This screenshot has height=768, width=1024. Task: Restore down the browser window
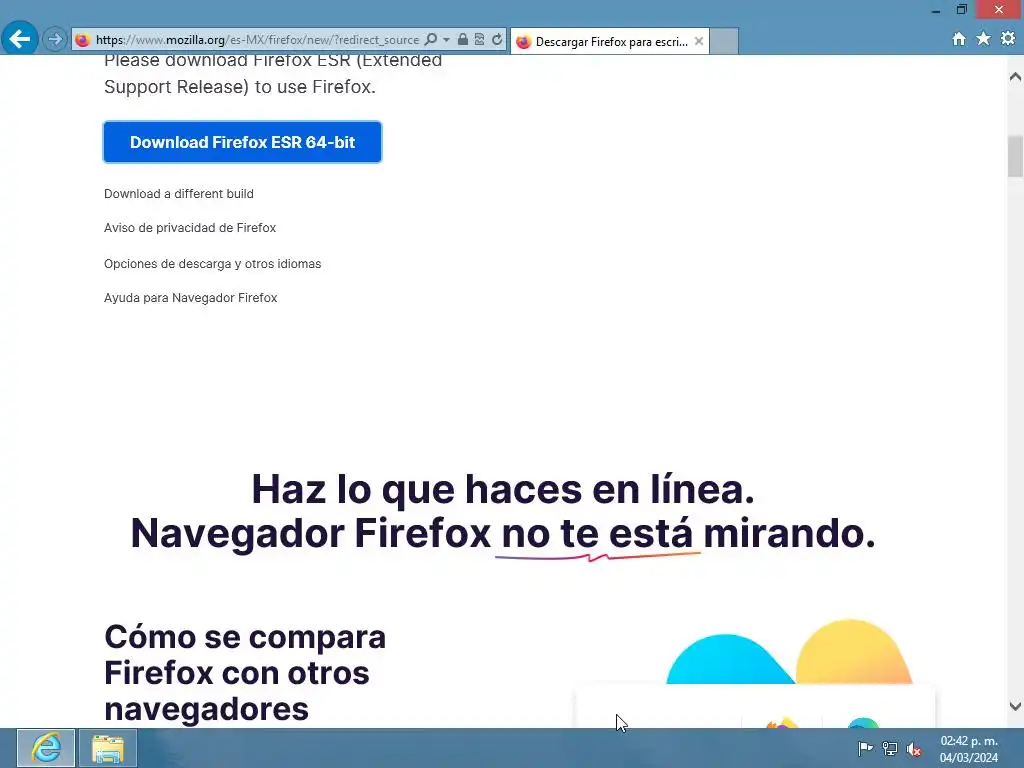(961, 10)
